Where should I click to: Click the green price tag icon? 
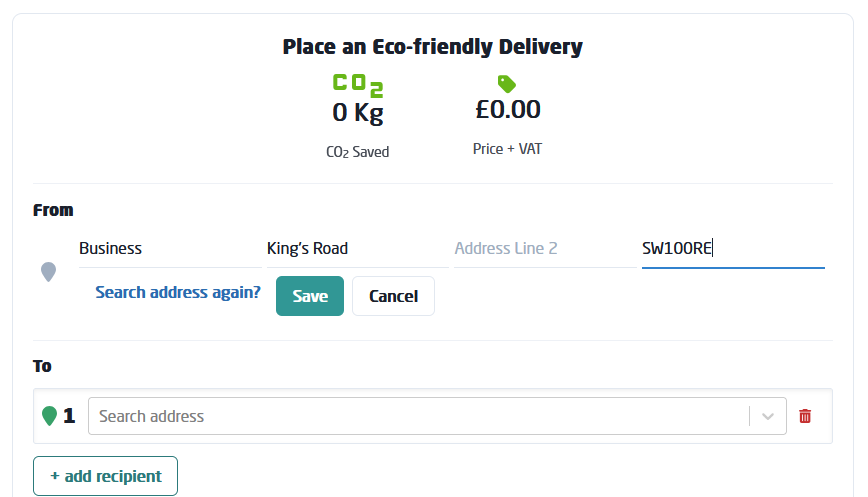(507, 84)
